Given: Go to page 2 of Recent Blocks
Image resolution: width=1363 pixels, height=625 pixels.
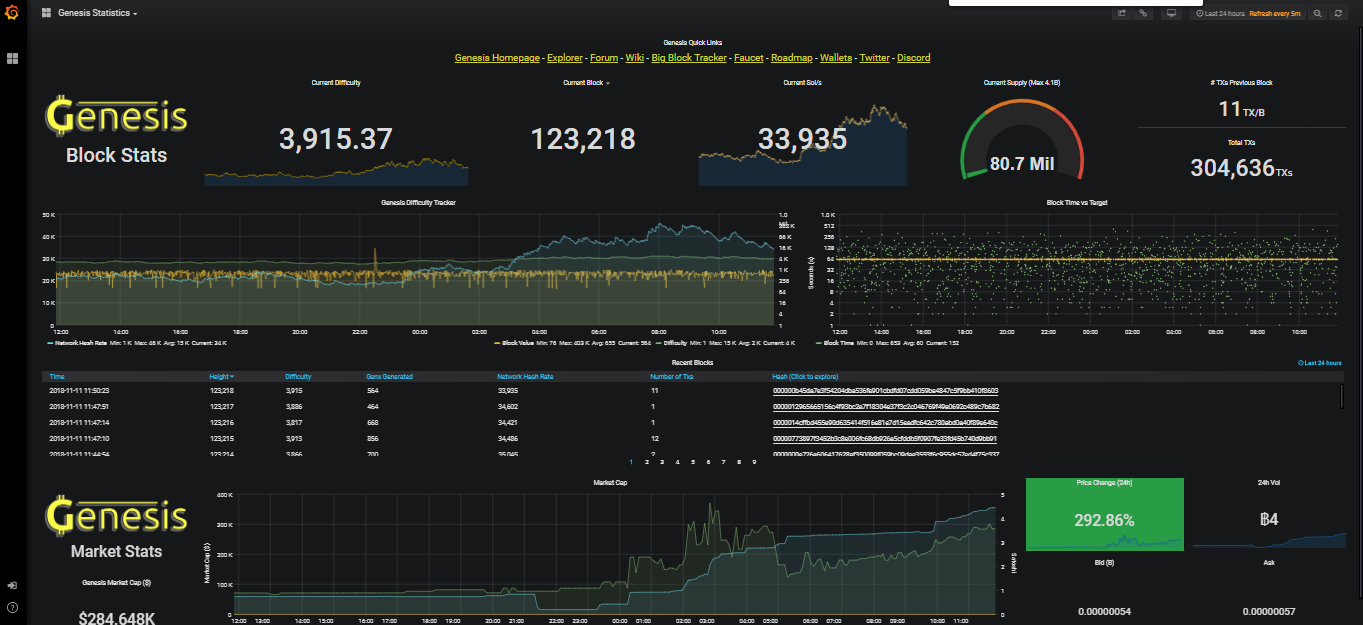Looking at the screenshot, I should (647, 463).
